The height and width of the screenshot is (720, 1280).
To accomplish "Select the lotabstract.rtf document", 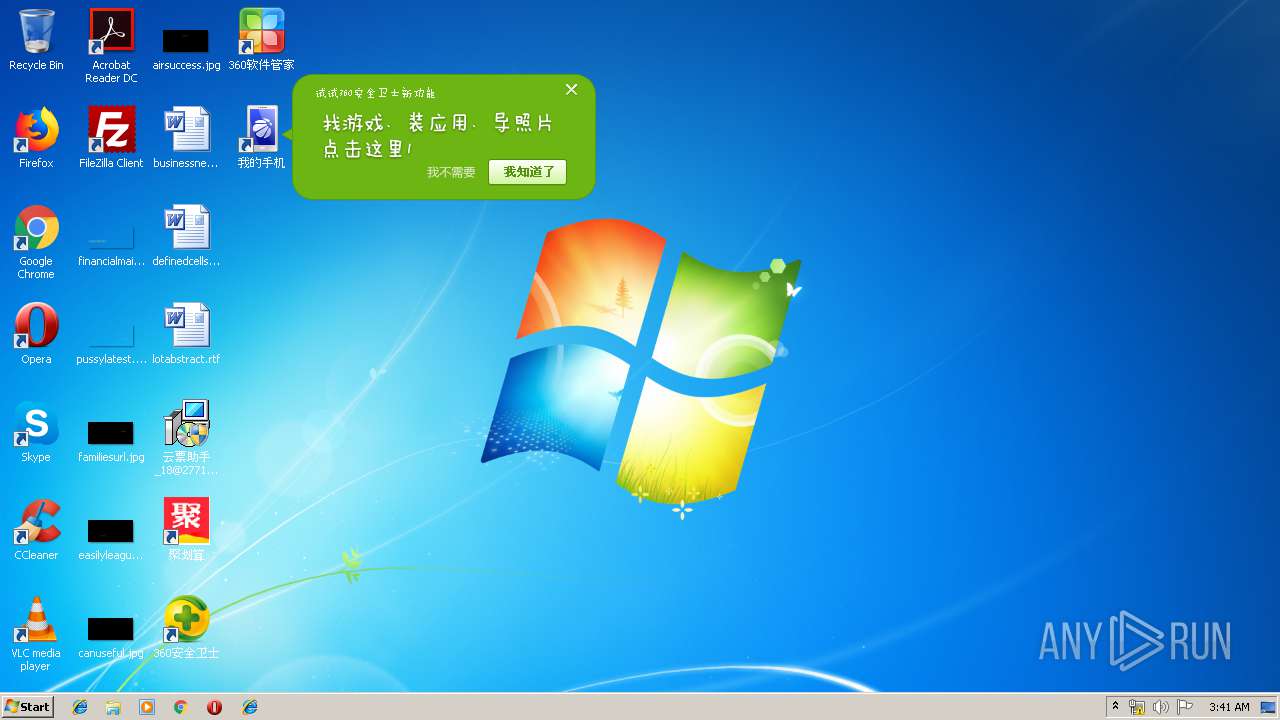I will tap(186, 334).
